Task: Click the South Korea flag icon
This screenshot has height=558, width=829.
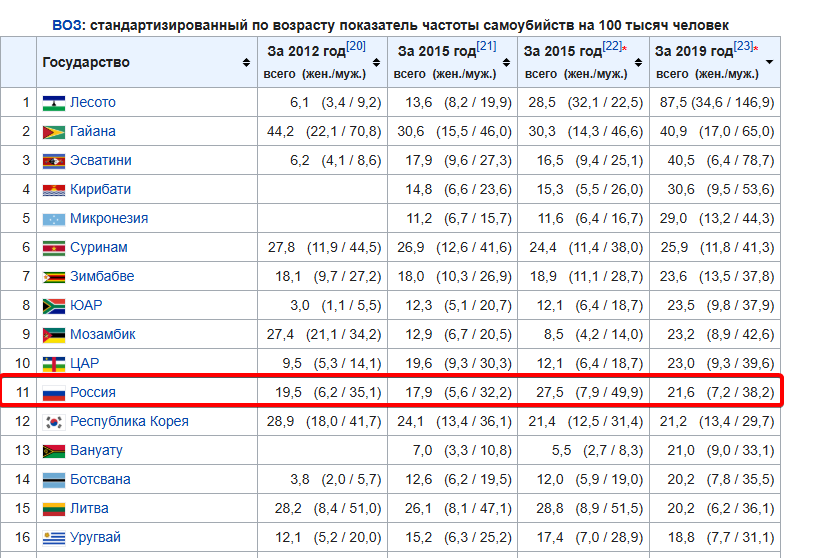Action: click(53, 422)
